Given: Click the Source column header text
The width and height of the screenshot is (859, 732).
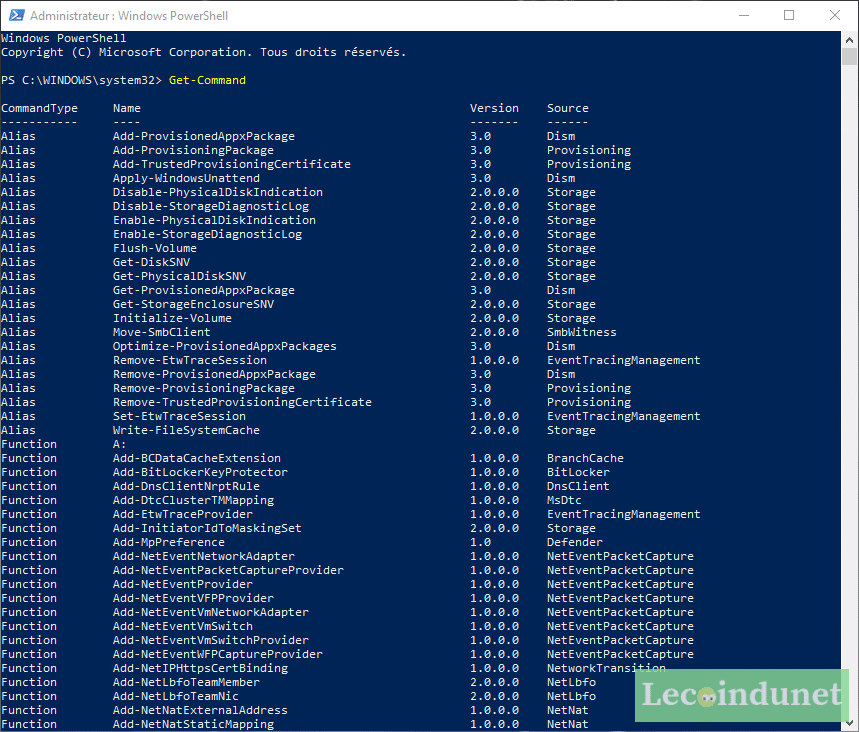Looking at the screenshot, I should coord(568,107).
